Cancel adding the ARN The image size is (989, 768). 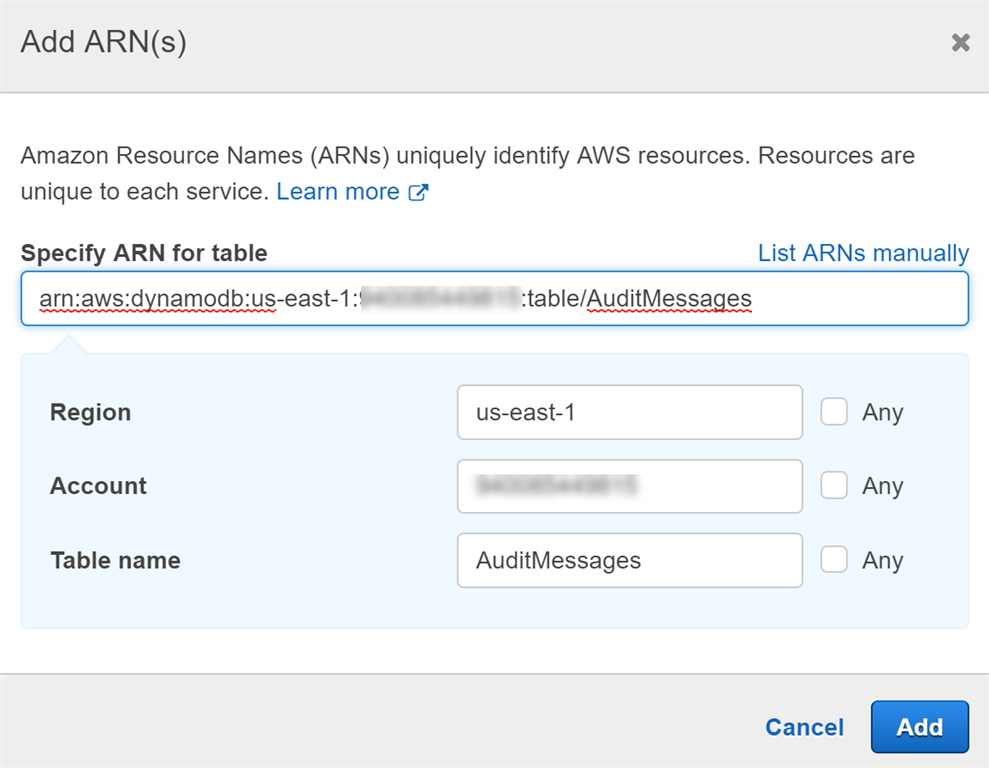pos(804,727)
